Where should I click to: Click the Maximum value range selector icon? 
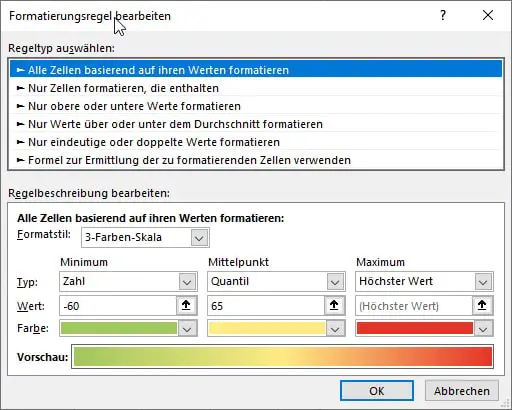tap(482, 305)
